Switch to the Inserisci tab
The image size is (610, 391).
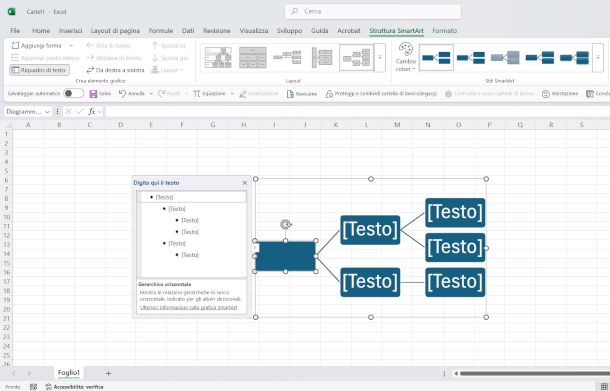click(70, 31)
